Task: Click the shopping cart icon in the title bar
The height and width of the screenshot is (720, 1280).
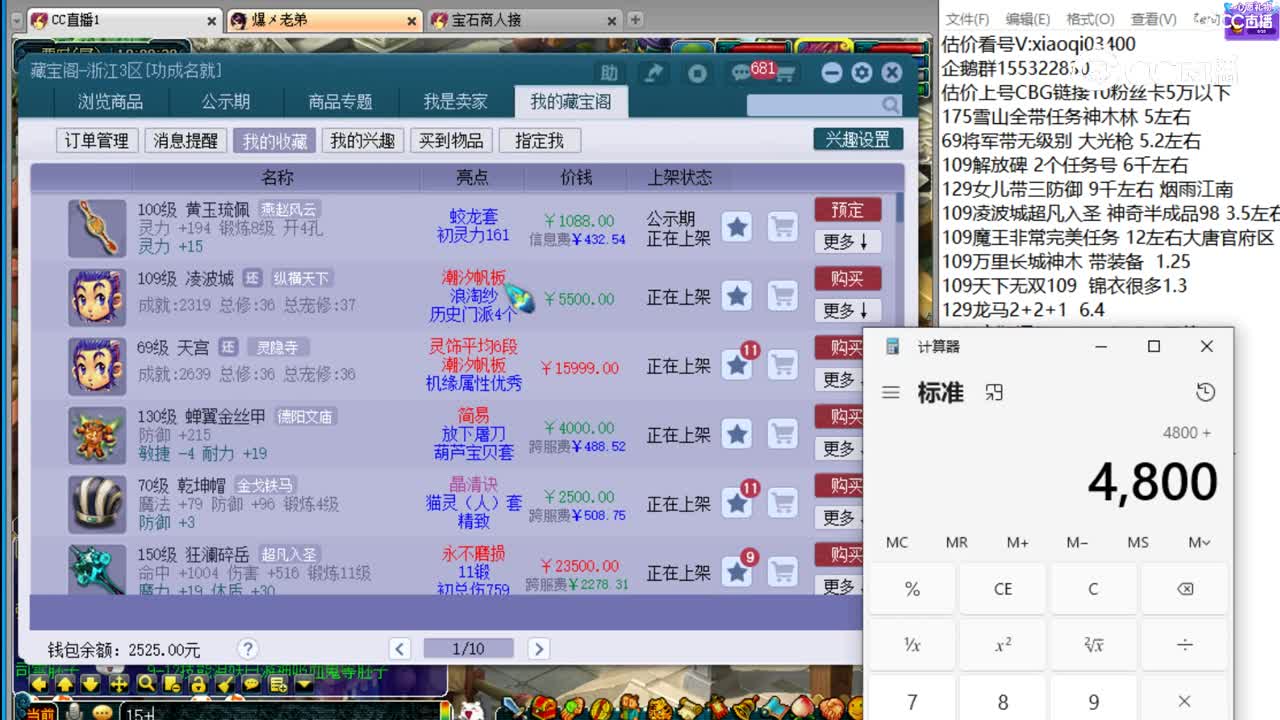Action: (x=788, y=72)
